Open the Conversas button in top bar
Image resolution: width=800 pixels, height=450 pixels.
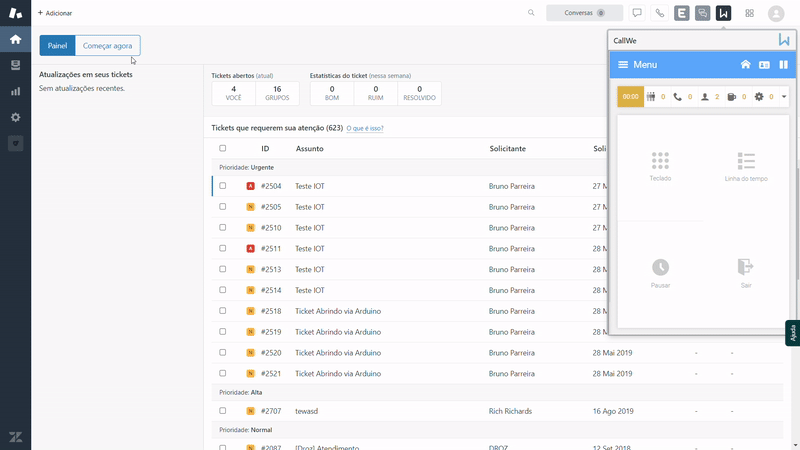tap(584, 13)
